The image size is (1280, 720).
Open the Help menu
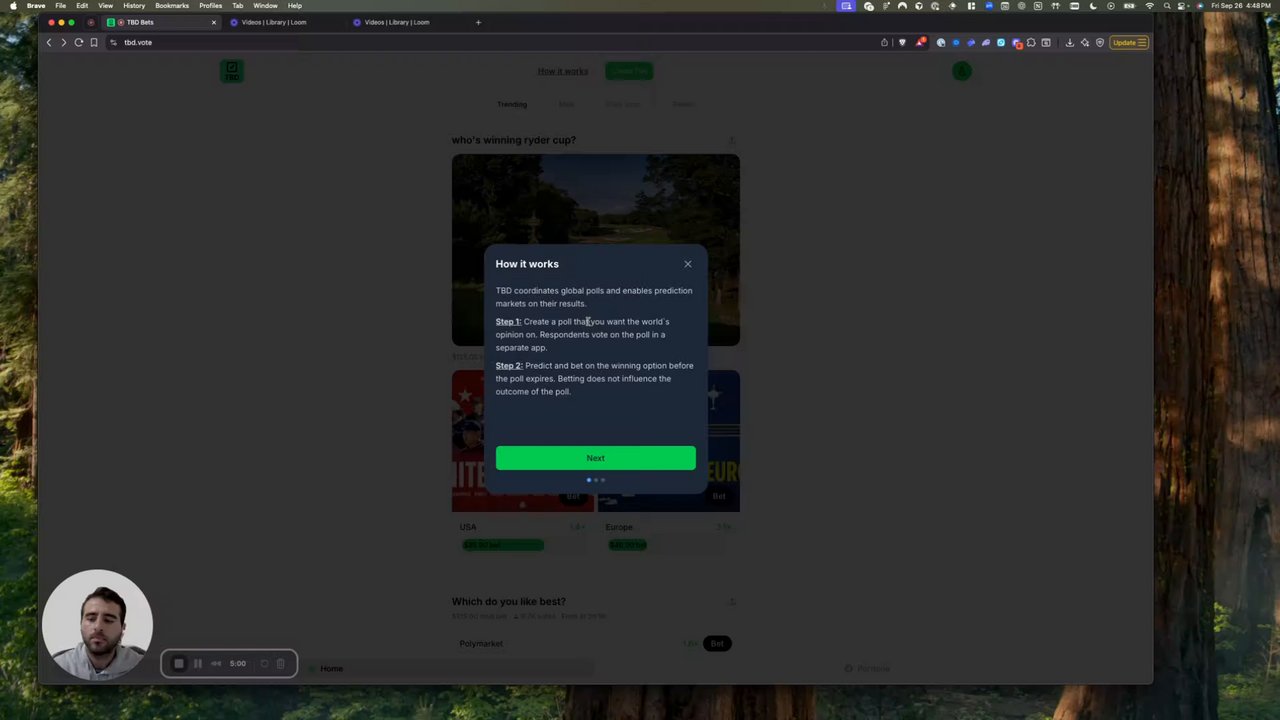pos(294,6)
